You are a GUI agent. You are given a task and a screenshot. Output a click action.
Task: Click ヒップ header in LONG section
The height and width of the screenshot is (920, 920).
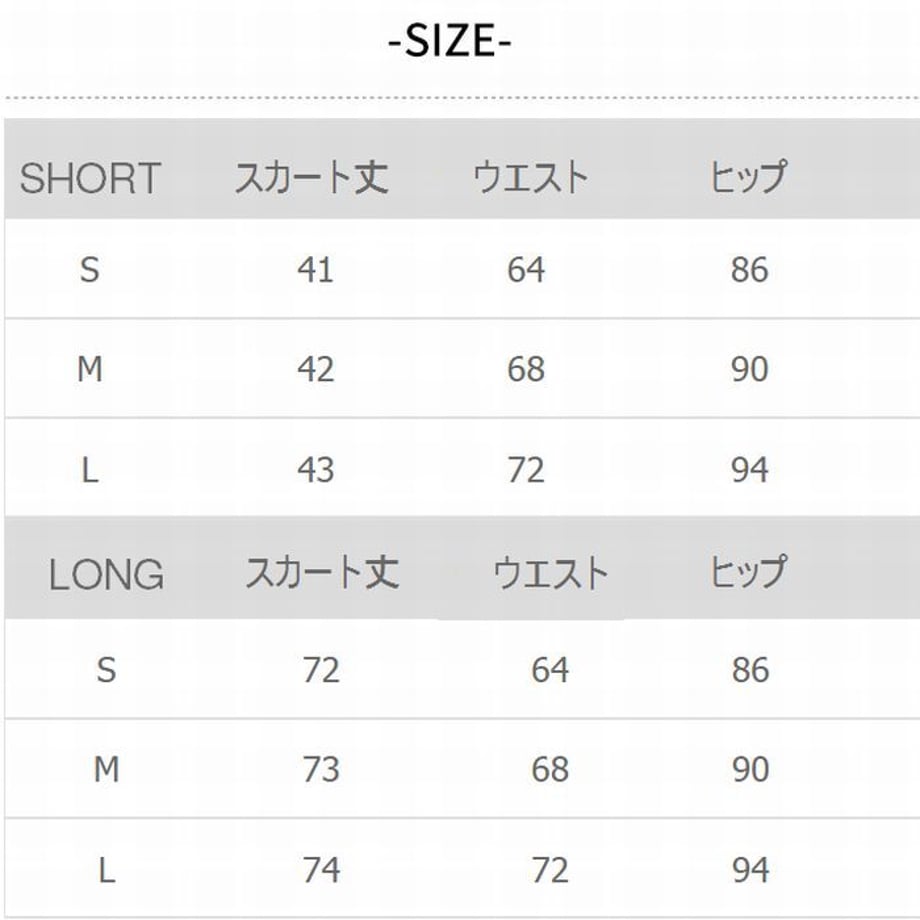(748, 571)
